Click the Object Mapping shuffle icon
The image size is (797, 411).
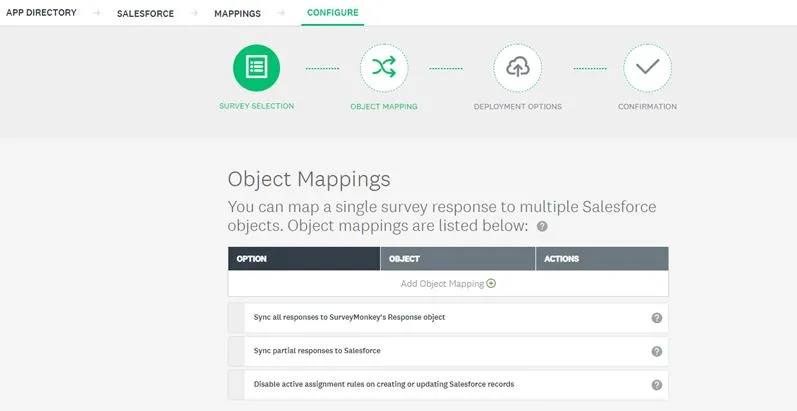(384, 68)
